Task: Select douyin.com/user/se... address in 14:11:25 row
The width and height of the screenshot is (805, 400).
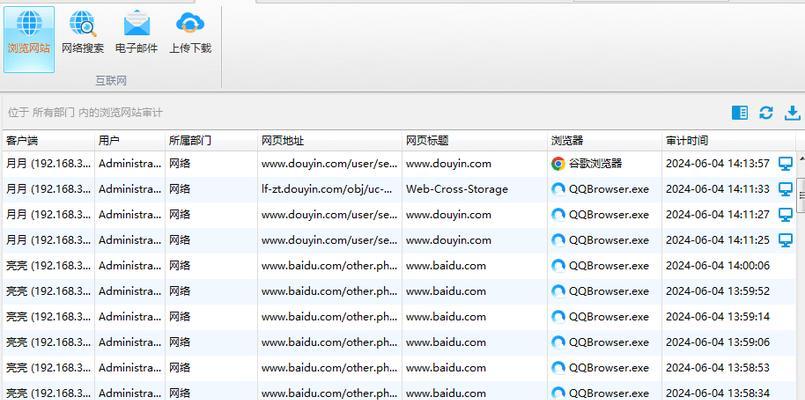Action: tap(330, 240)
